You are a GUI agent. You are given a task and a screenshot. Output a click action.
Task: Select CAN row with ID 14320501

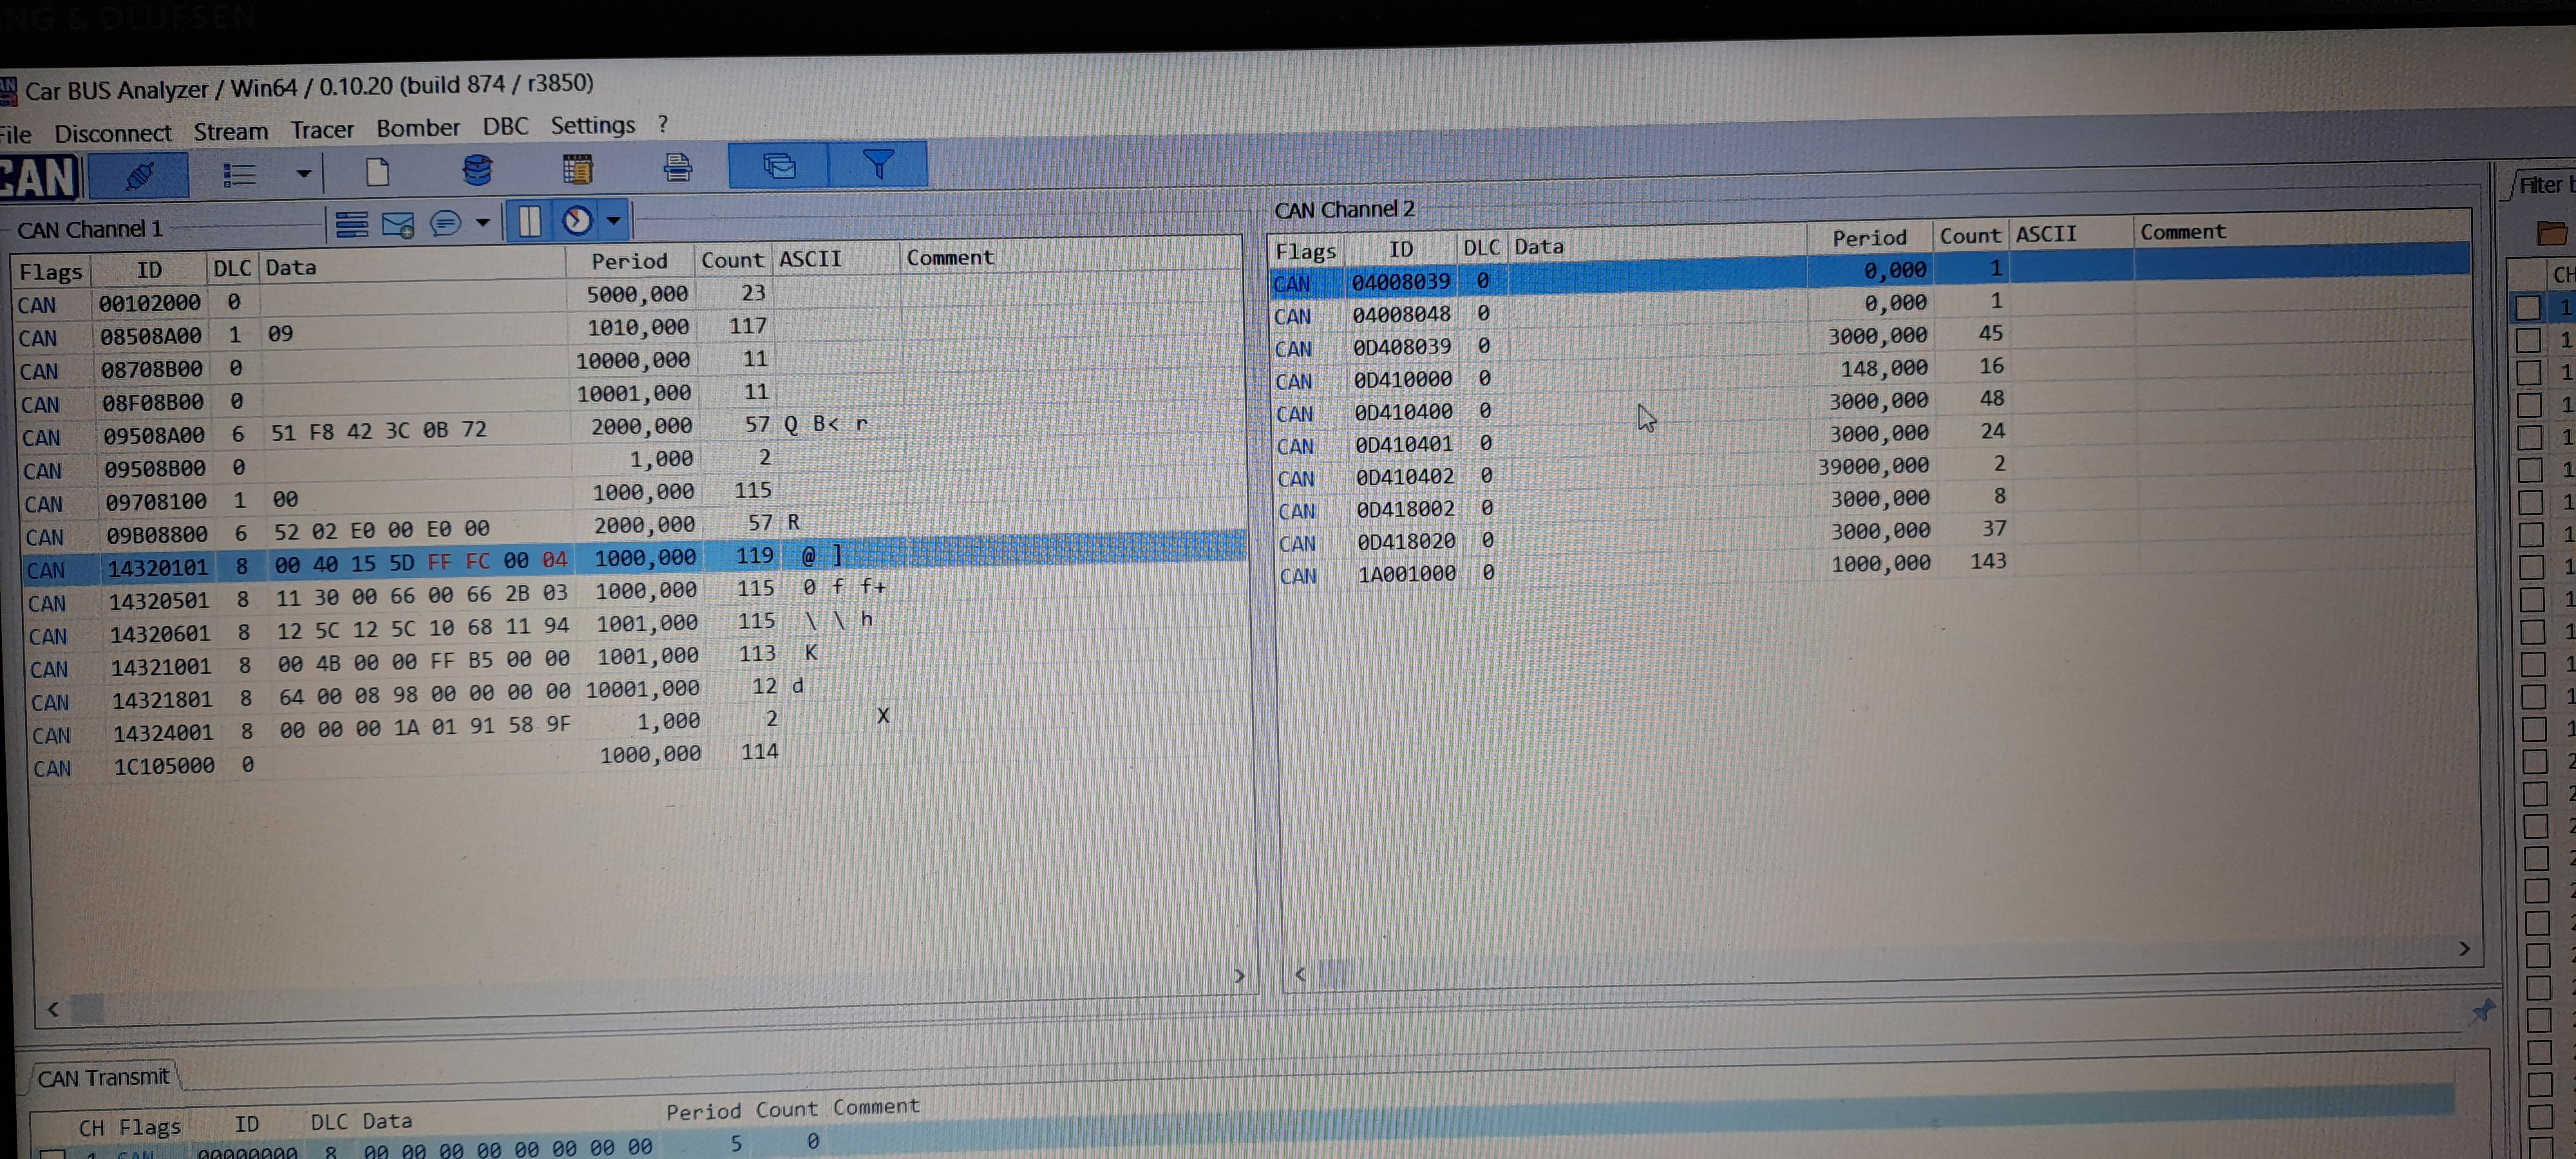click(x=159, y=601)
